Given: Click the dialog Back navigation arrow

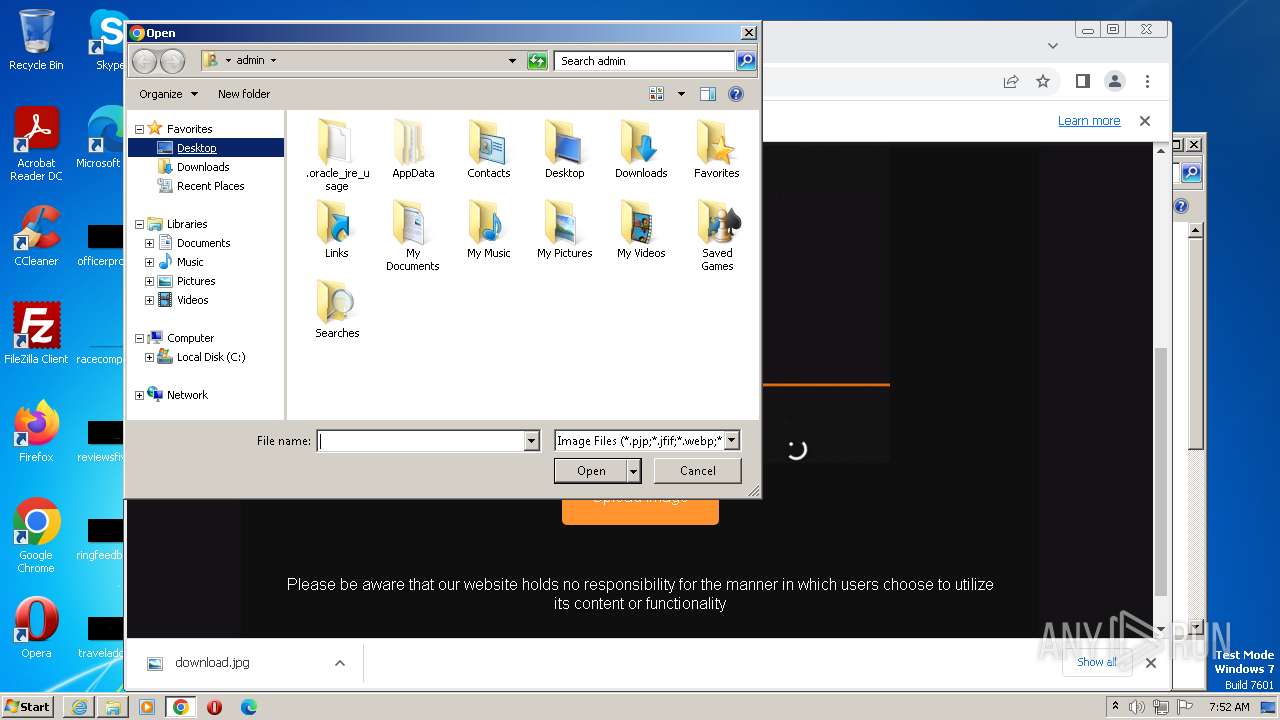Looking at the screenshot, I should click(x=145, y=61).
